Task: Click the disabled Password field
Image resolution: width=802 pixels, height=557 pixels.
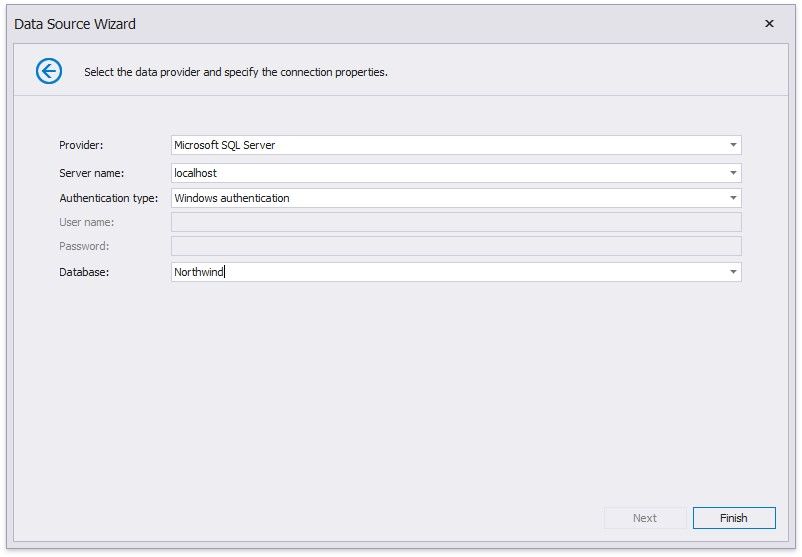Action: click(x=456, y=246)
